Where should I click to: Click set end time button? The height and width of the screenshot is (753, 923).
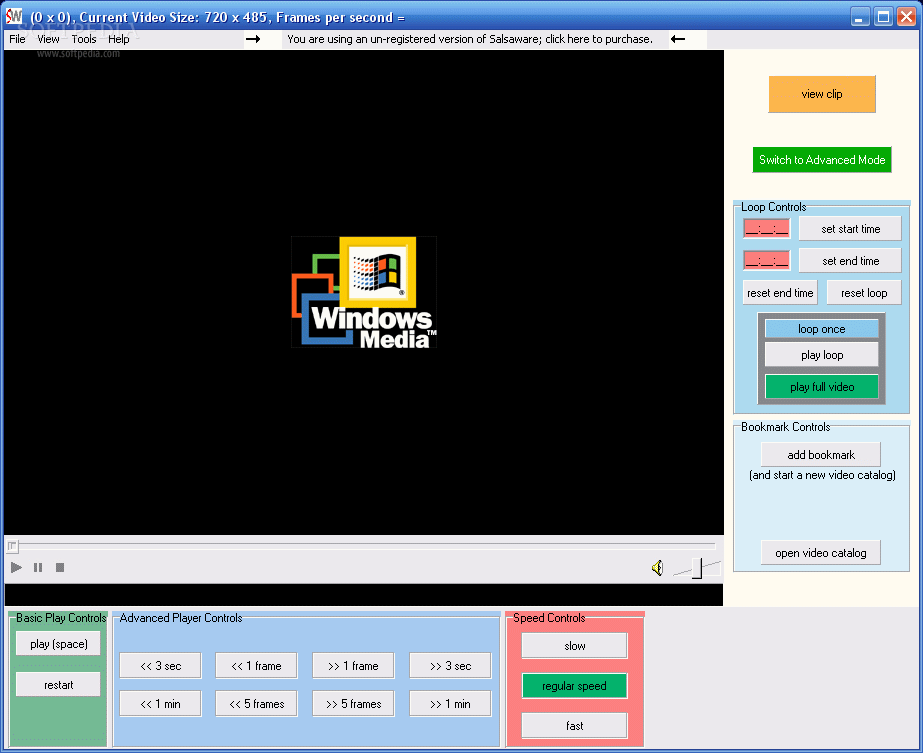tap(850, 261)
